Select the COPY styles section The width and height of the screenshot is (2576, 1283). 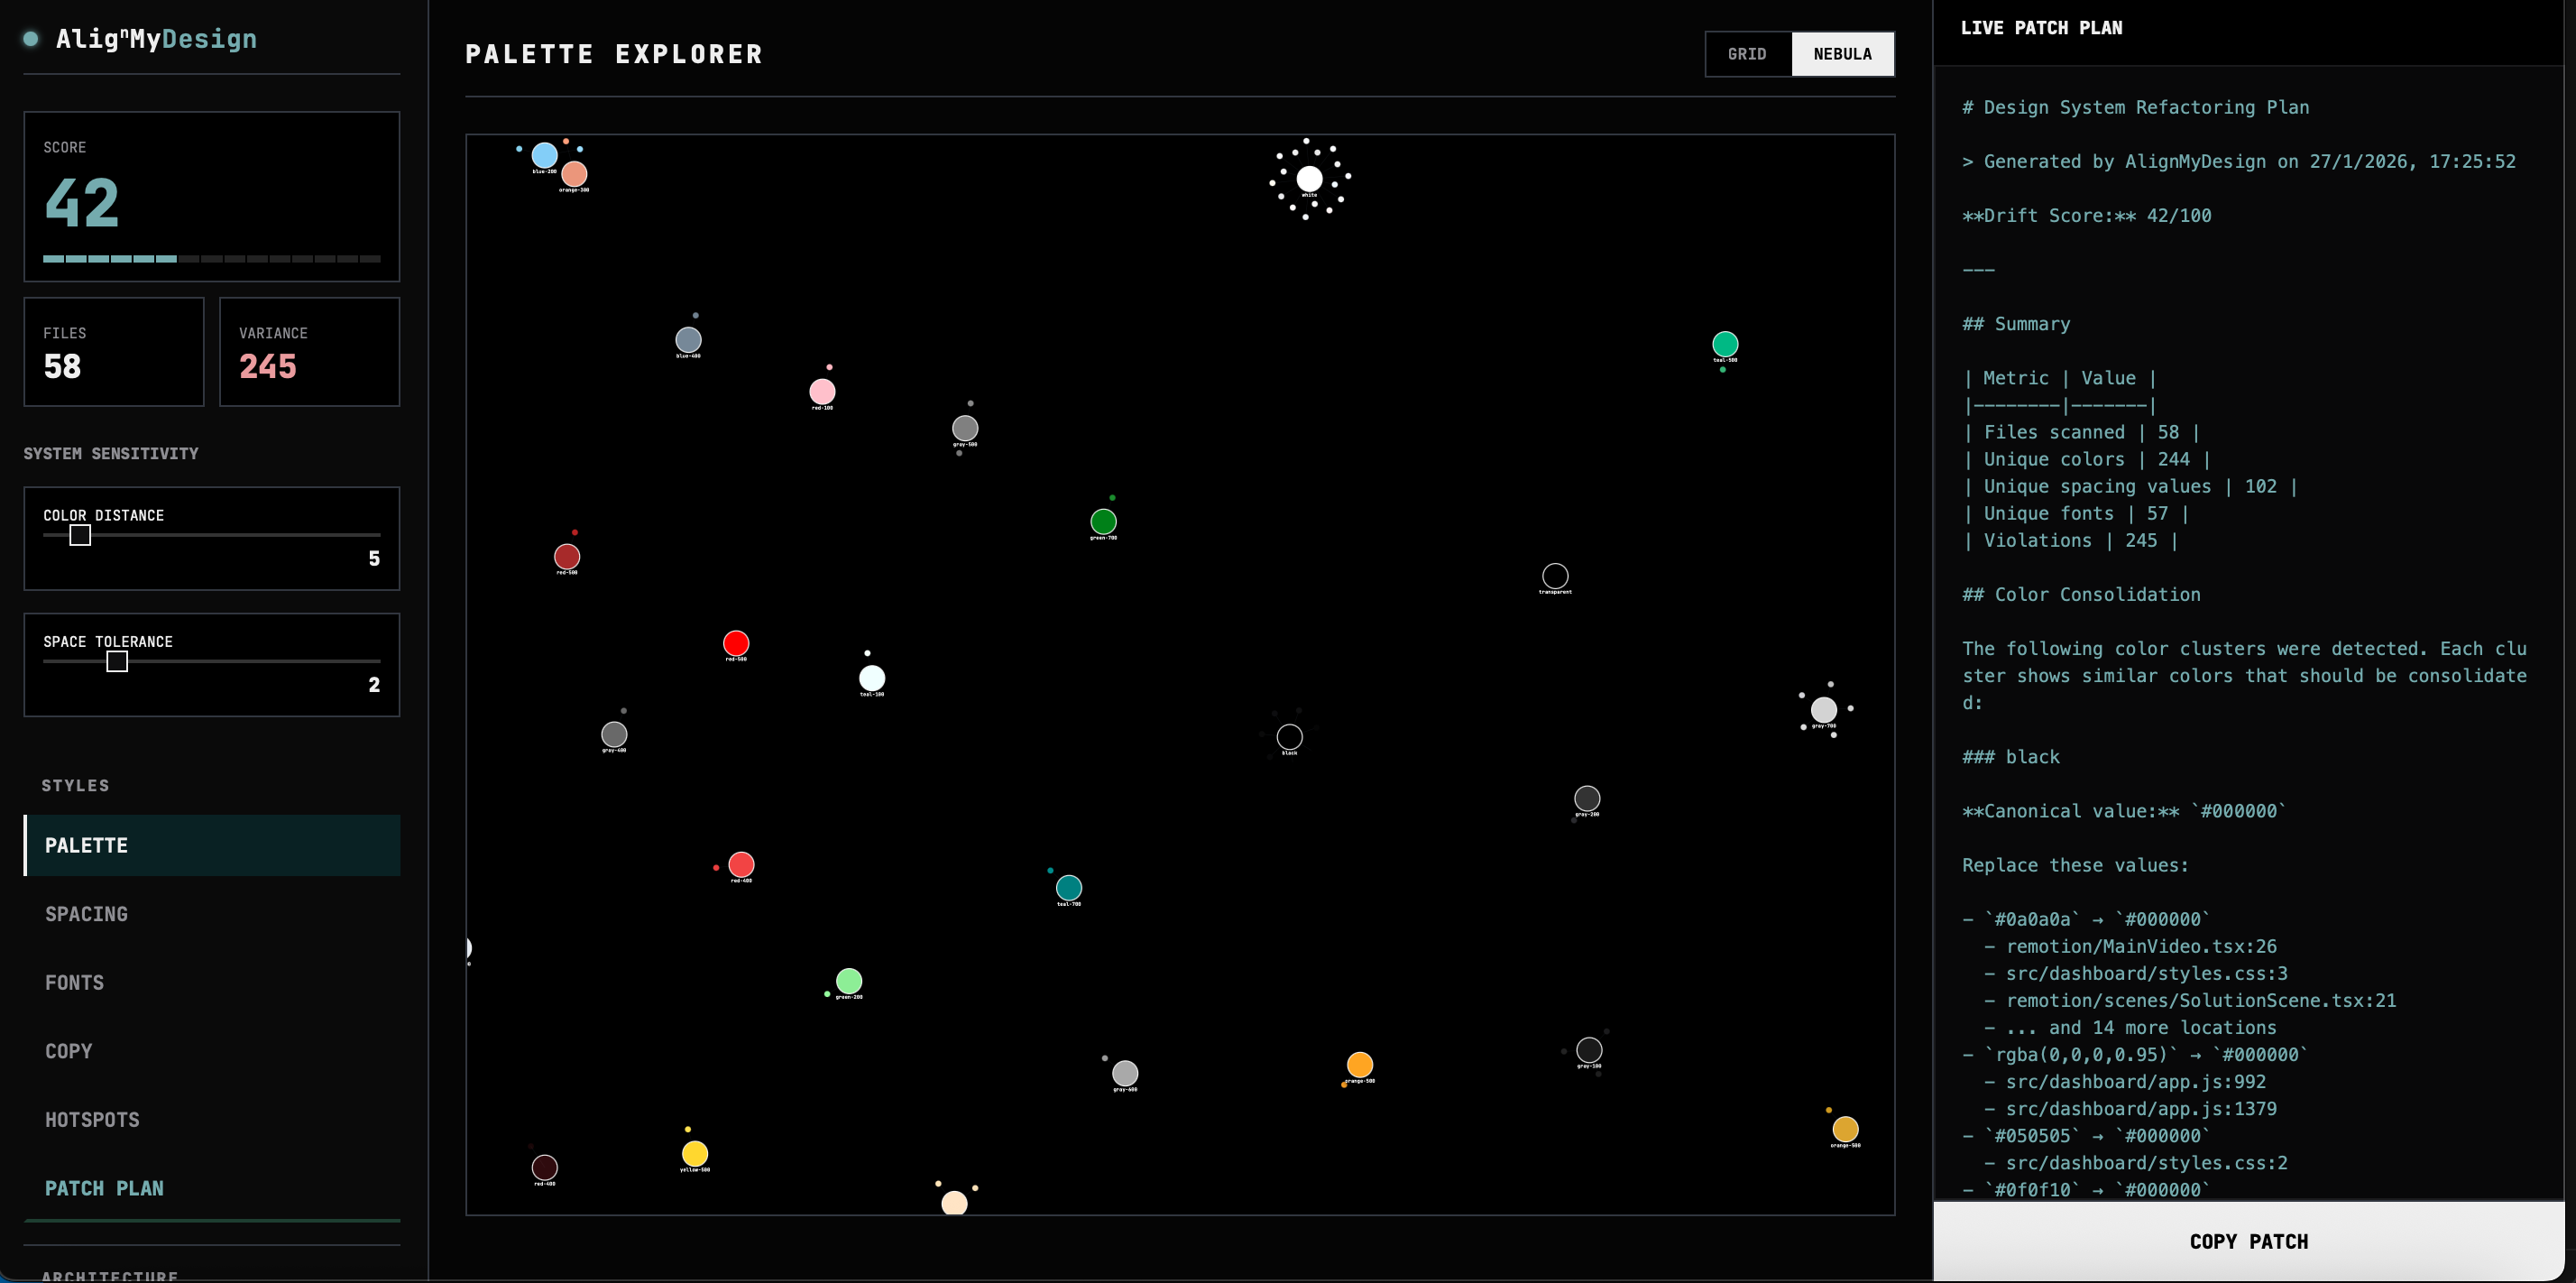(x=68, y=1050)
